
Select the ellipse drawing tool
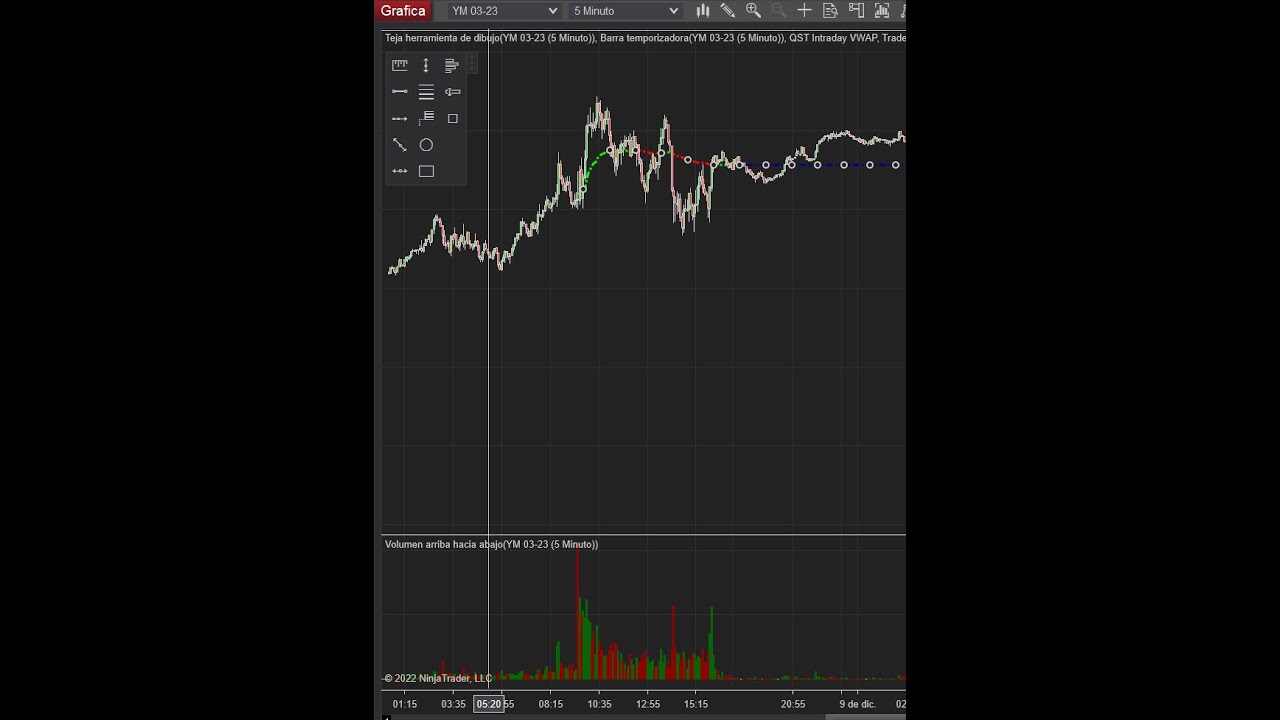tap(426, 145)
